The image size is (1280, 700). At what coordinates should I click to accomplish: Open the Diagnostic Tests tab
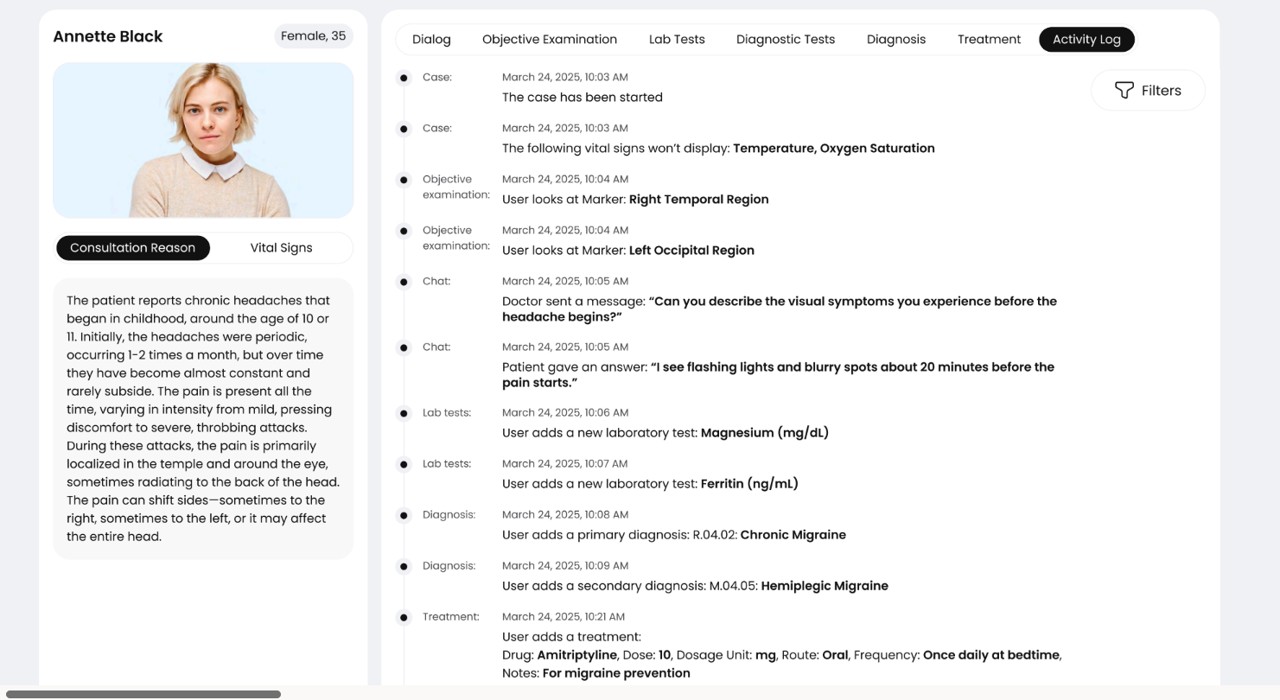click(x=785, y=39)
